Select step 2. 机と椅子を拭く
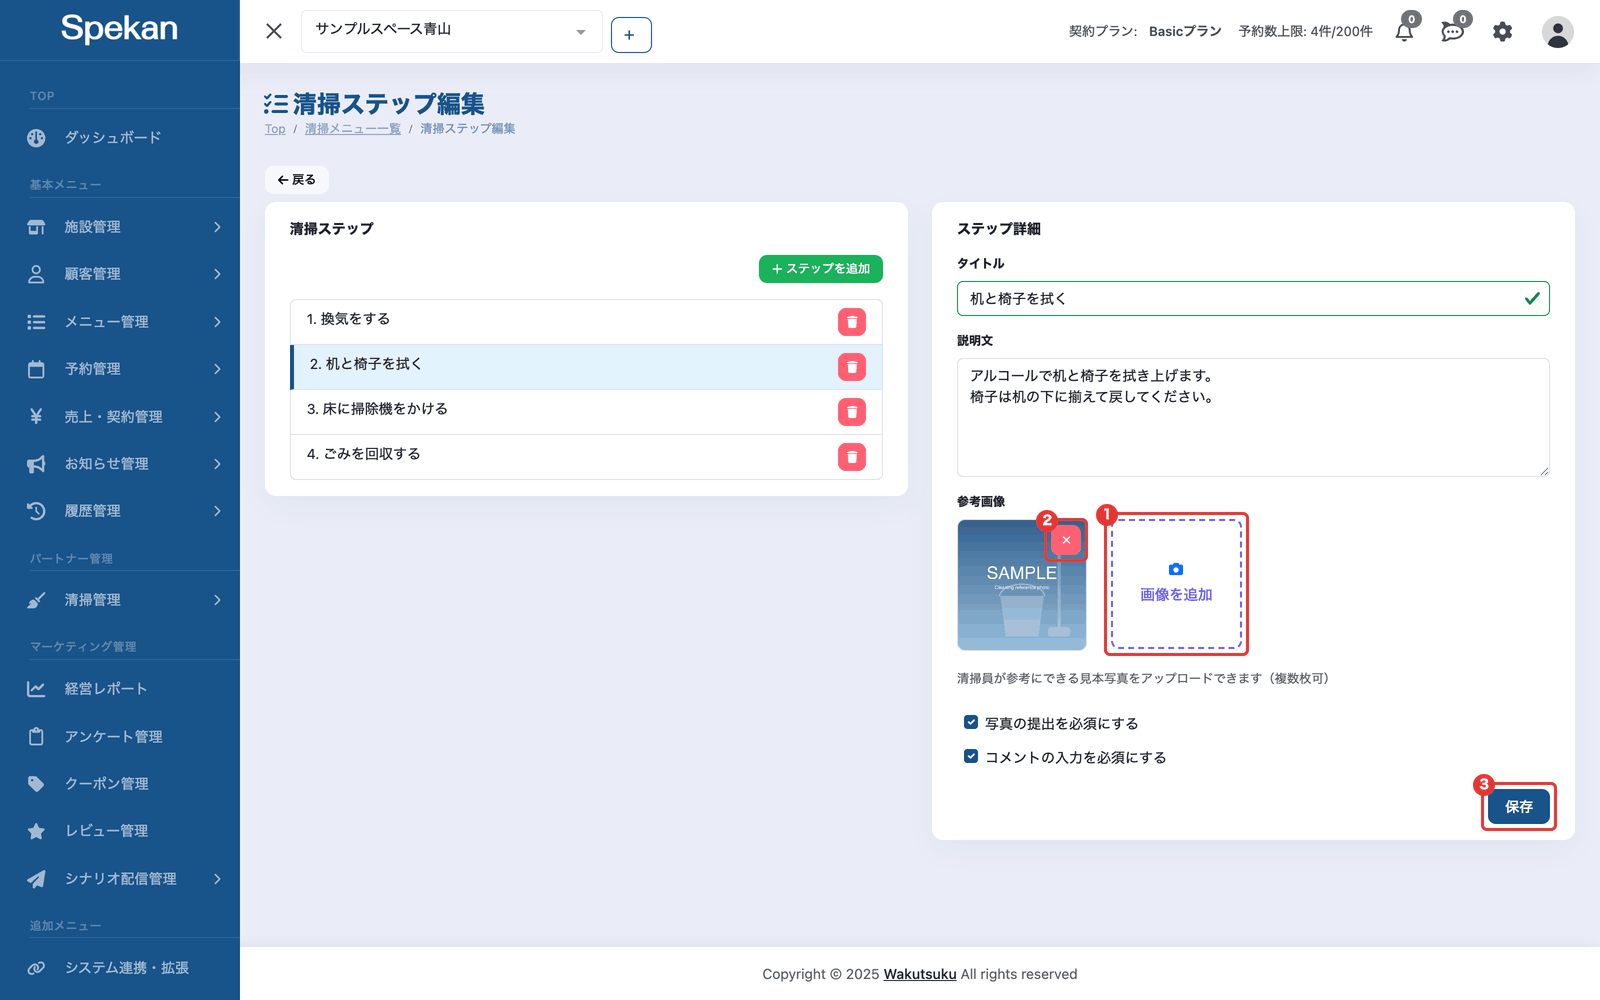 tap(586, 367)
